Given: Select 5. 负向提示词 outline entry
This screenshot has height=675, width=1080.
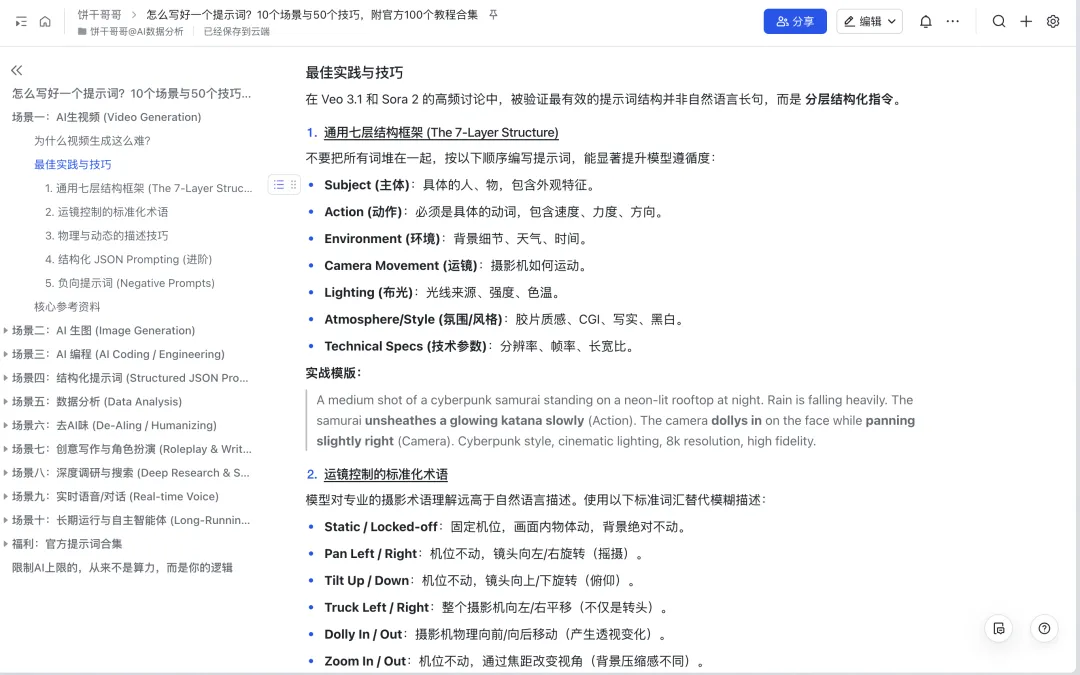Looking at the screenshot, I should tap(129, 283).
